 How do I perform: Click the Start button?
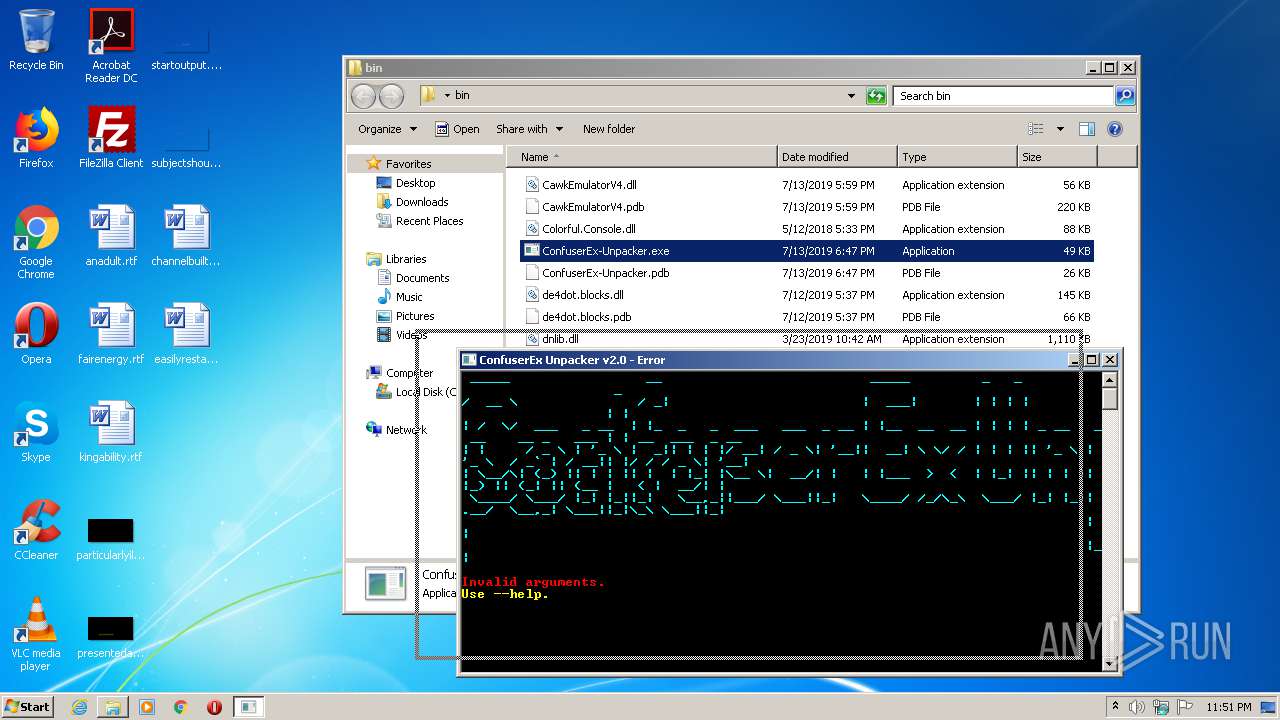[x=27, y=706]
